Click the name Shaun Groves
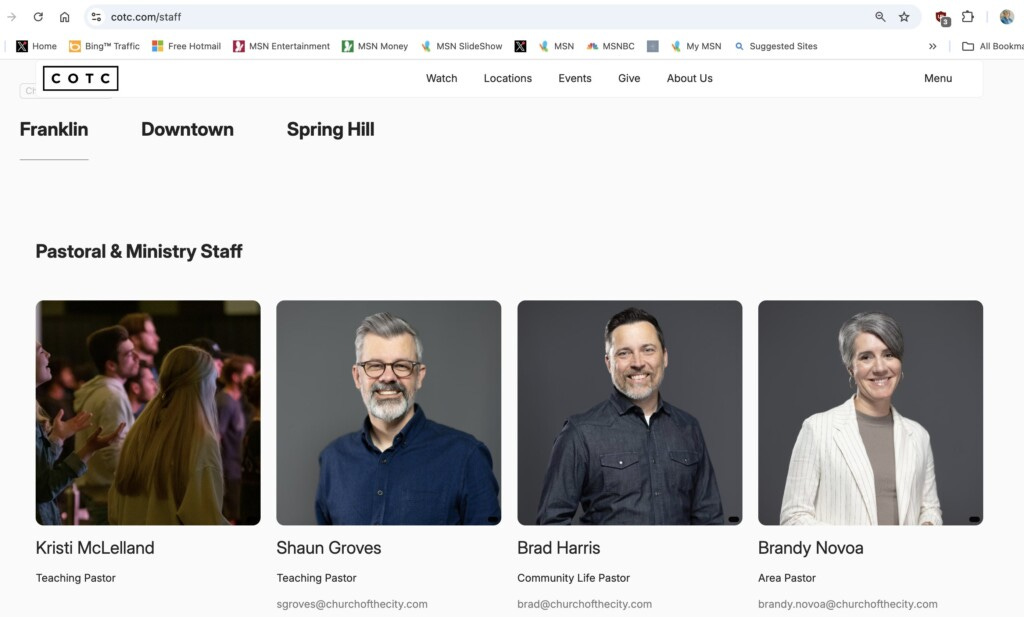The width and height of the screenshot is (1024, 617). [x=328, y=548]
